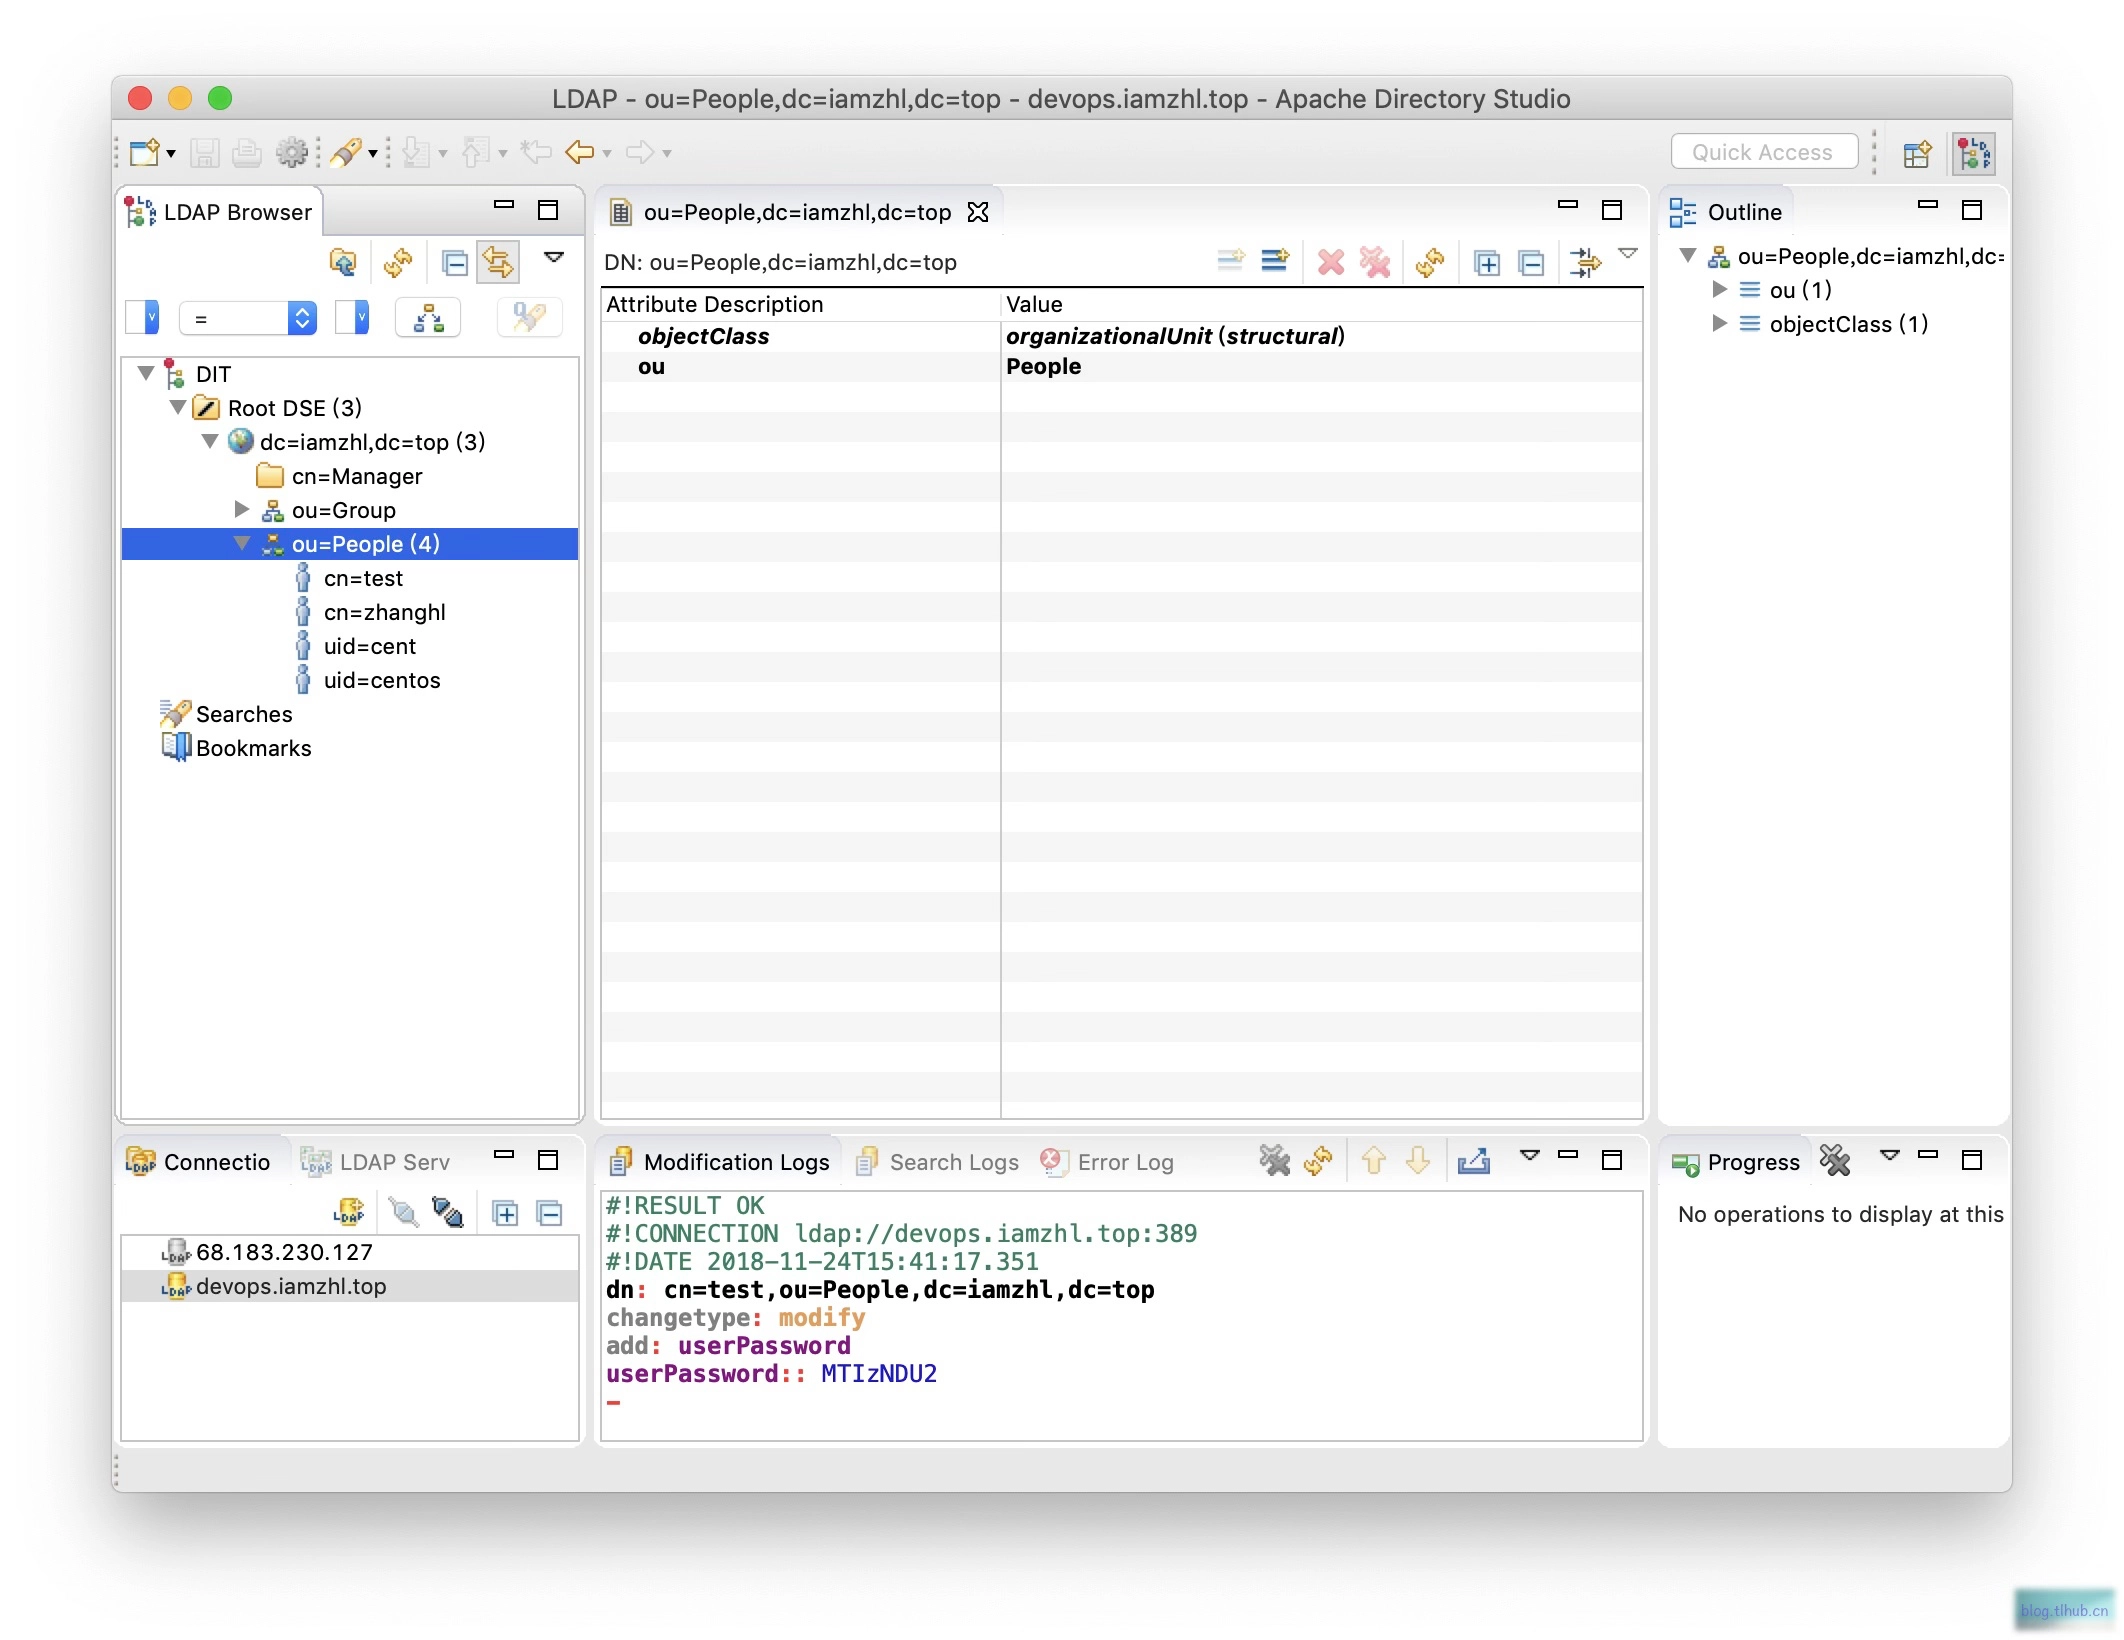Screen dimensions: 2124x1640
Task: Select Modification Logs tab
Action: point(720,1162)
